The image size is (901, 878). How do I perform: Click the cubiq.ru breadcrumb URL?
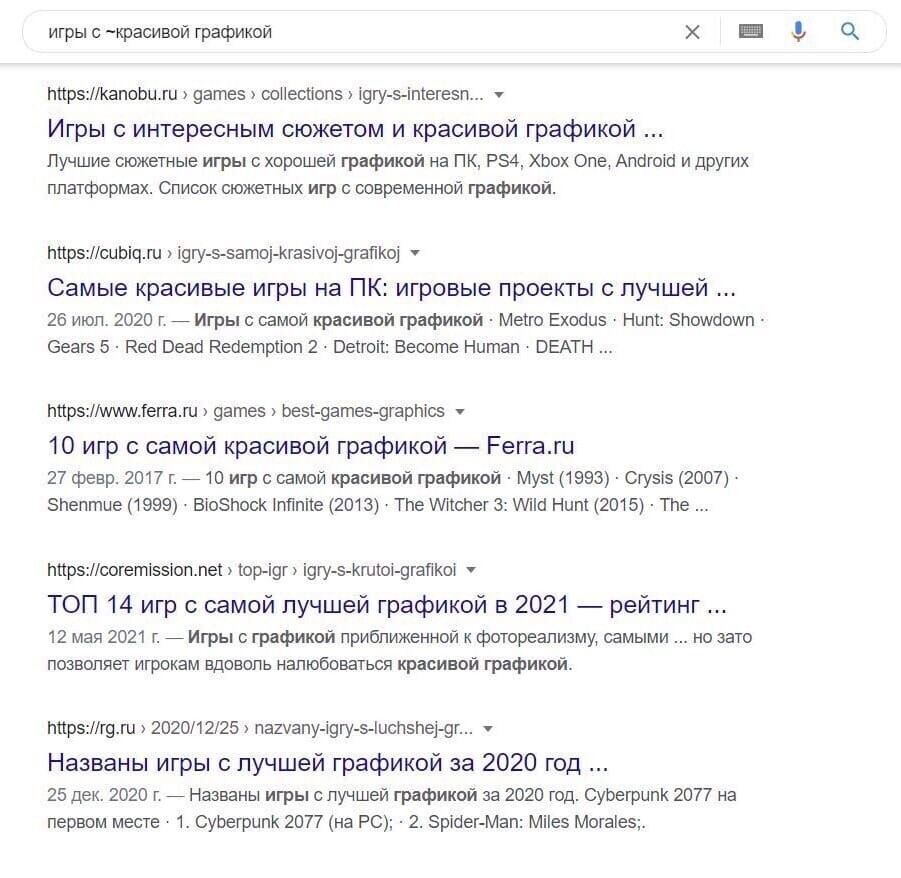[x=104, y=253]
